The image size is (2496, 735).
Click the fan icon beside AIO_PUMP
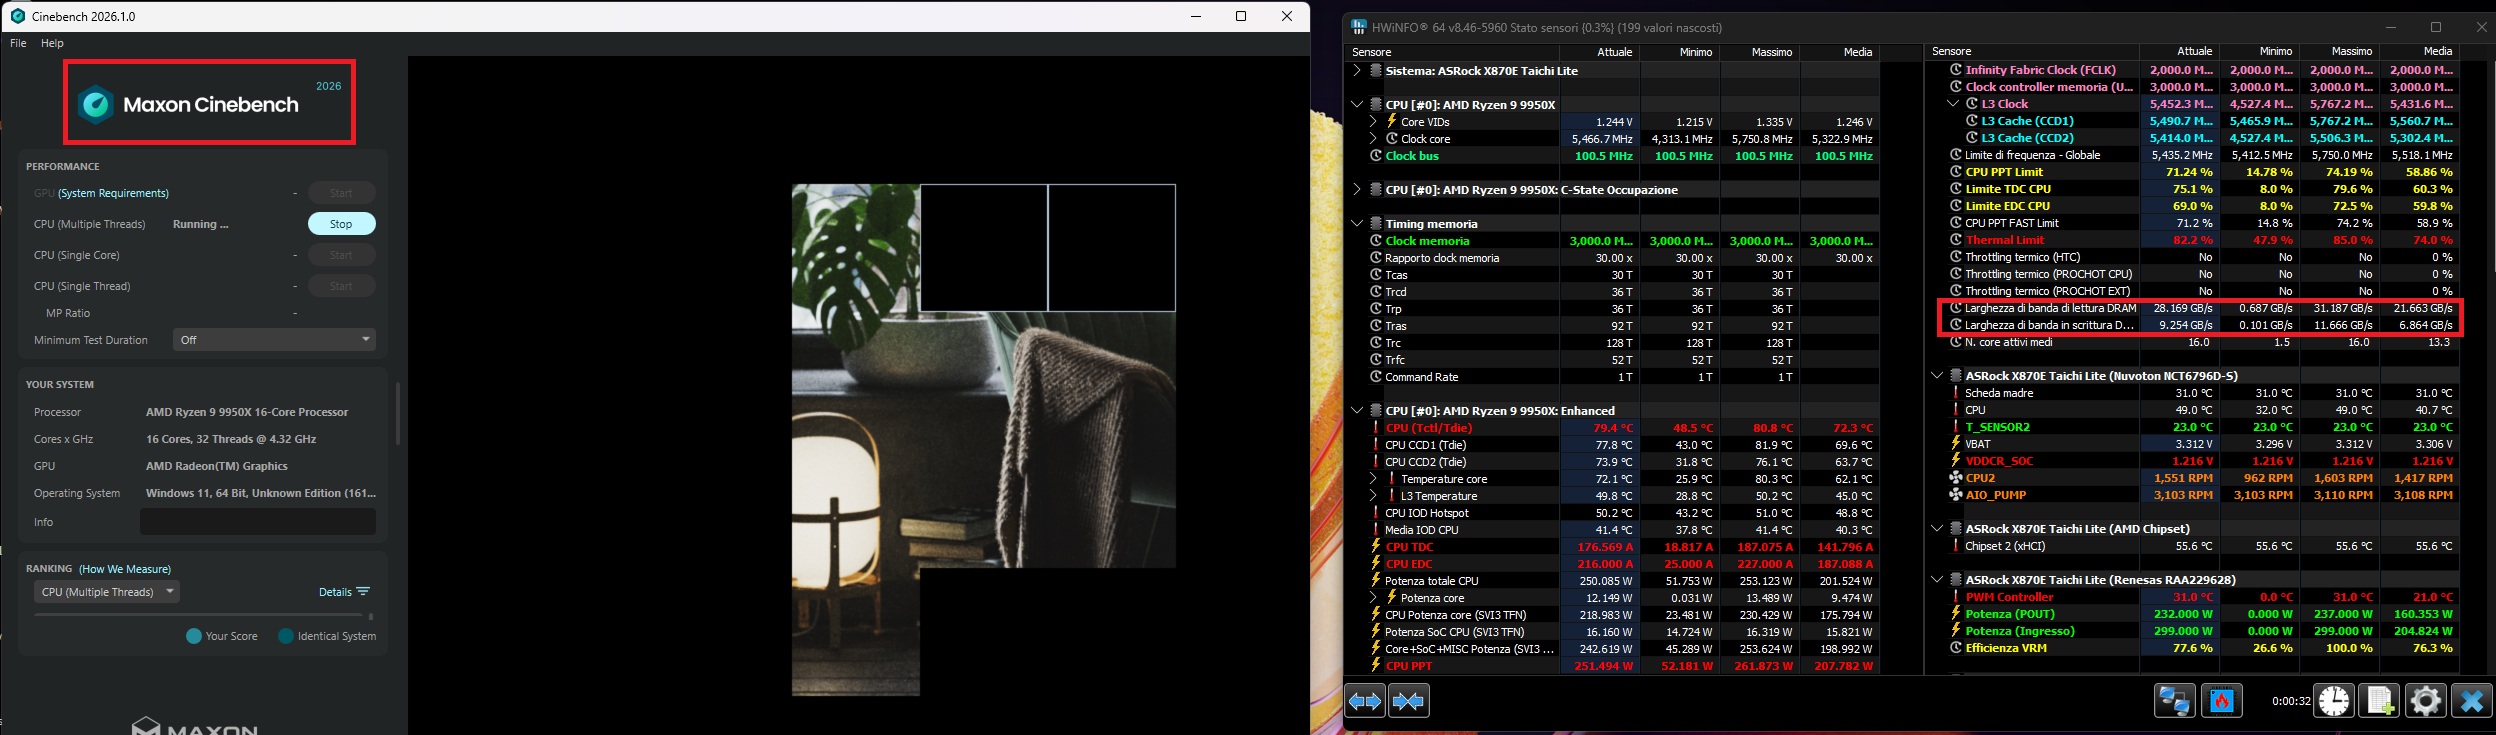[x=1955, y=495]
